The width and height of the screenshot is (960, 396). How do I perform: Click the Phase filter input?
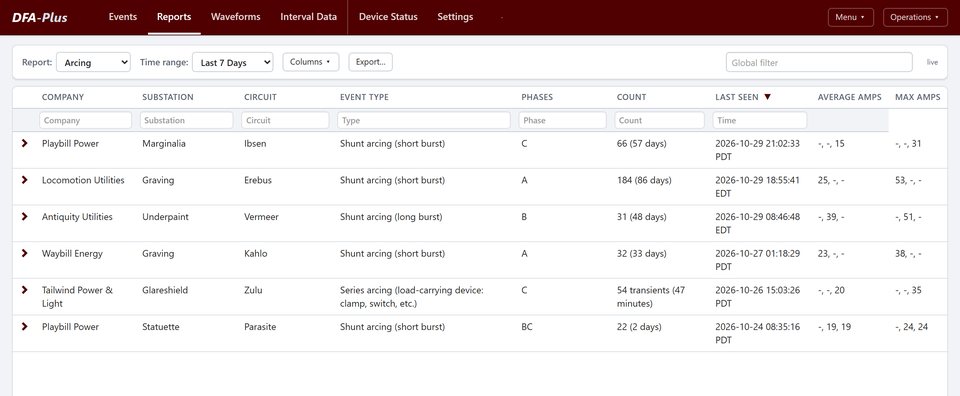pos(563,121)
